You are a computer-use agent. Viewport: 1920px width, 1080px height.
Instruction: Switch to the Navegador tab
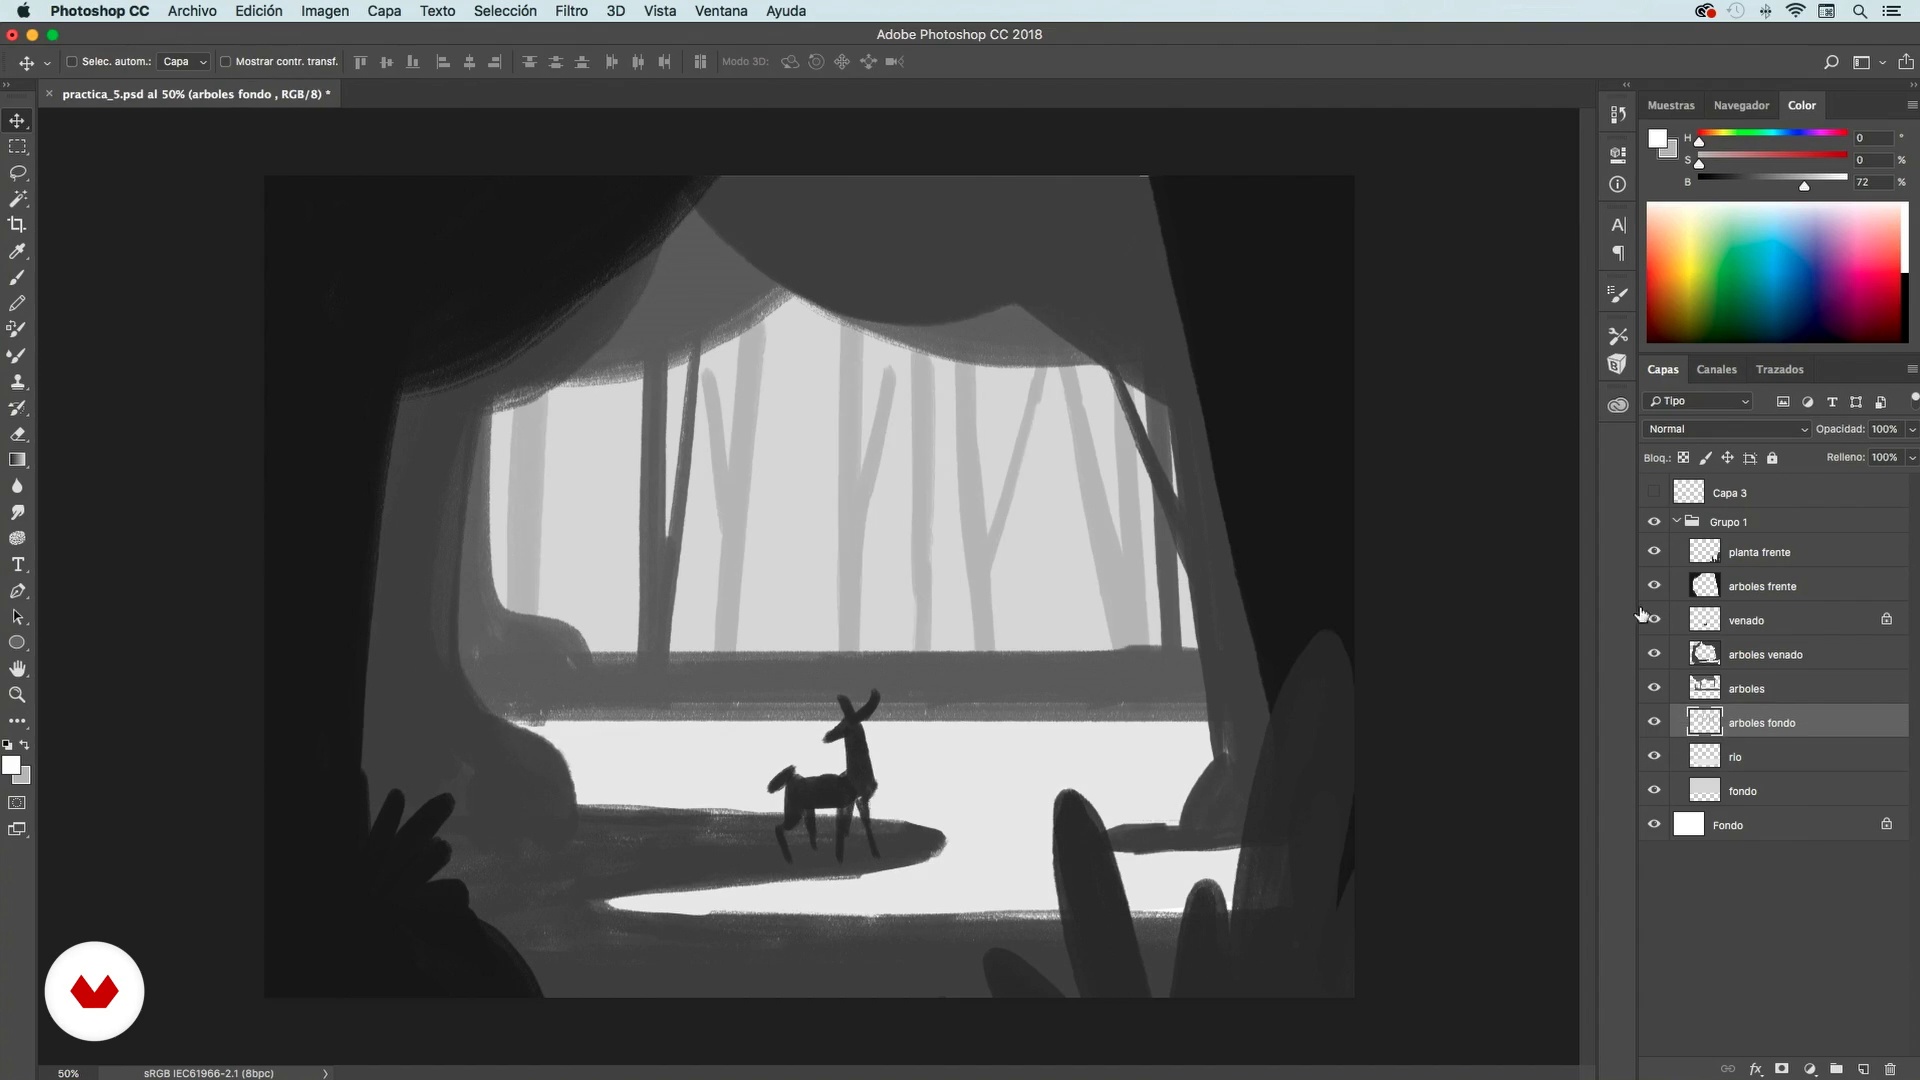click(1741, 105)
